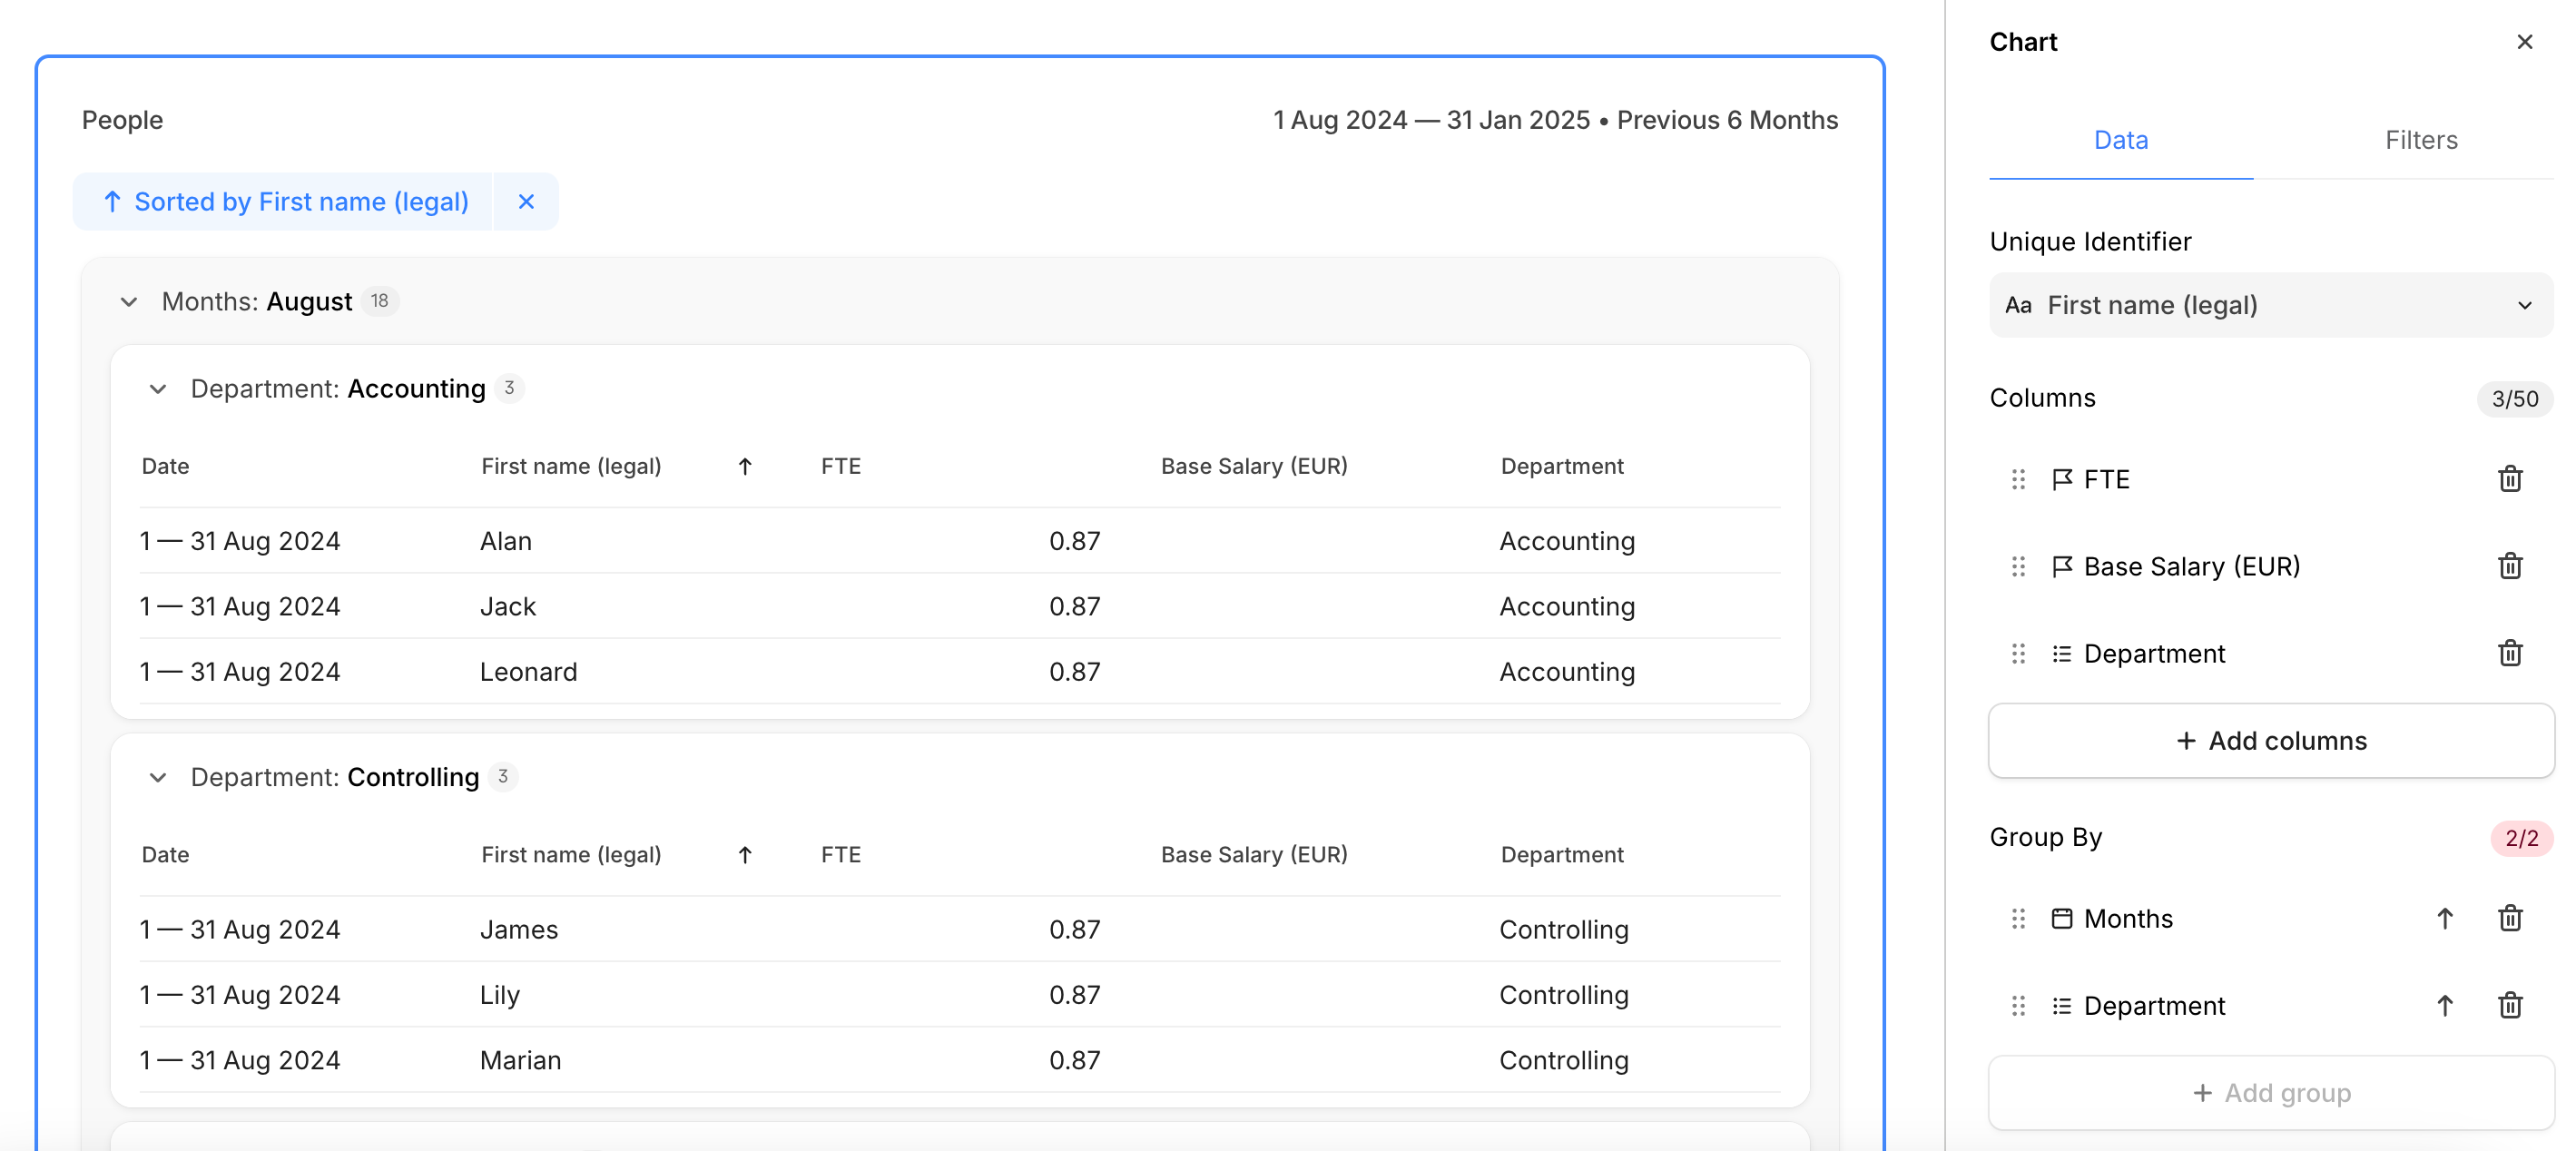Click Department header in Accounting table
Image resolution: width=2576 pixels, height=1151 pixels.
[1562, 466]
